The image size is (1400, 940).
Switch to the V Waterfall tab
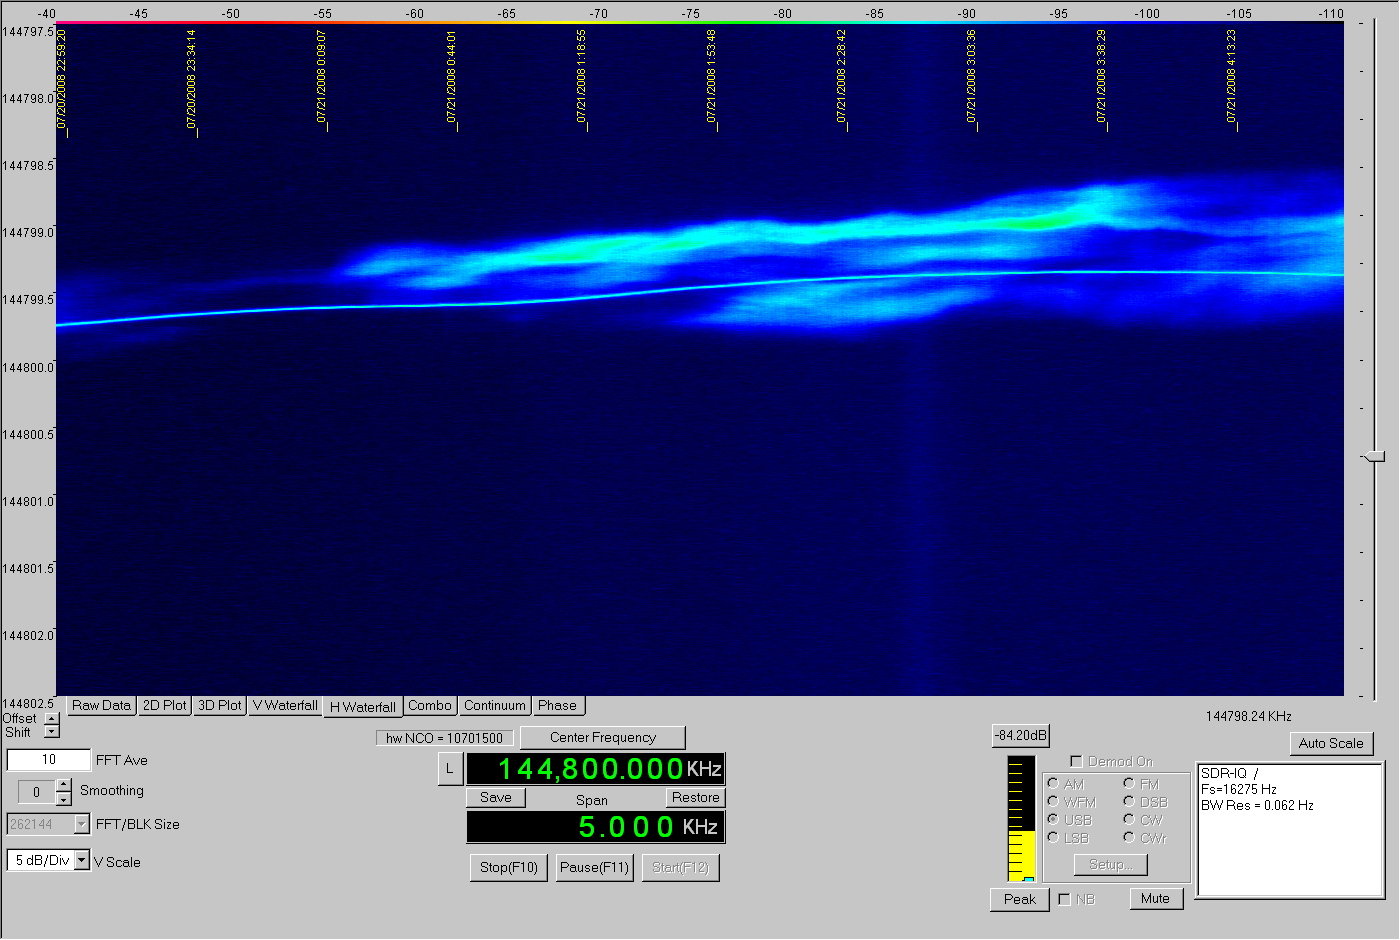285,706
